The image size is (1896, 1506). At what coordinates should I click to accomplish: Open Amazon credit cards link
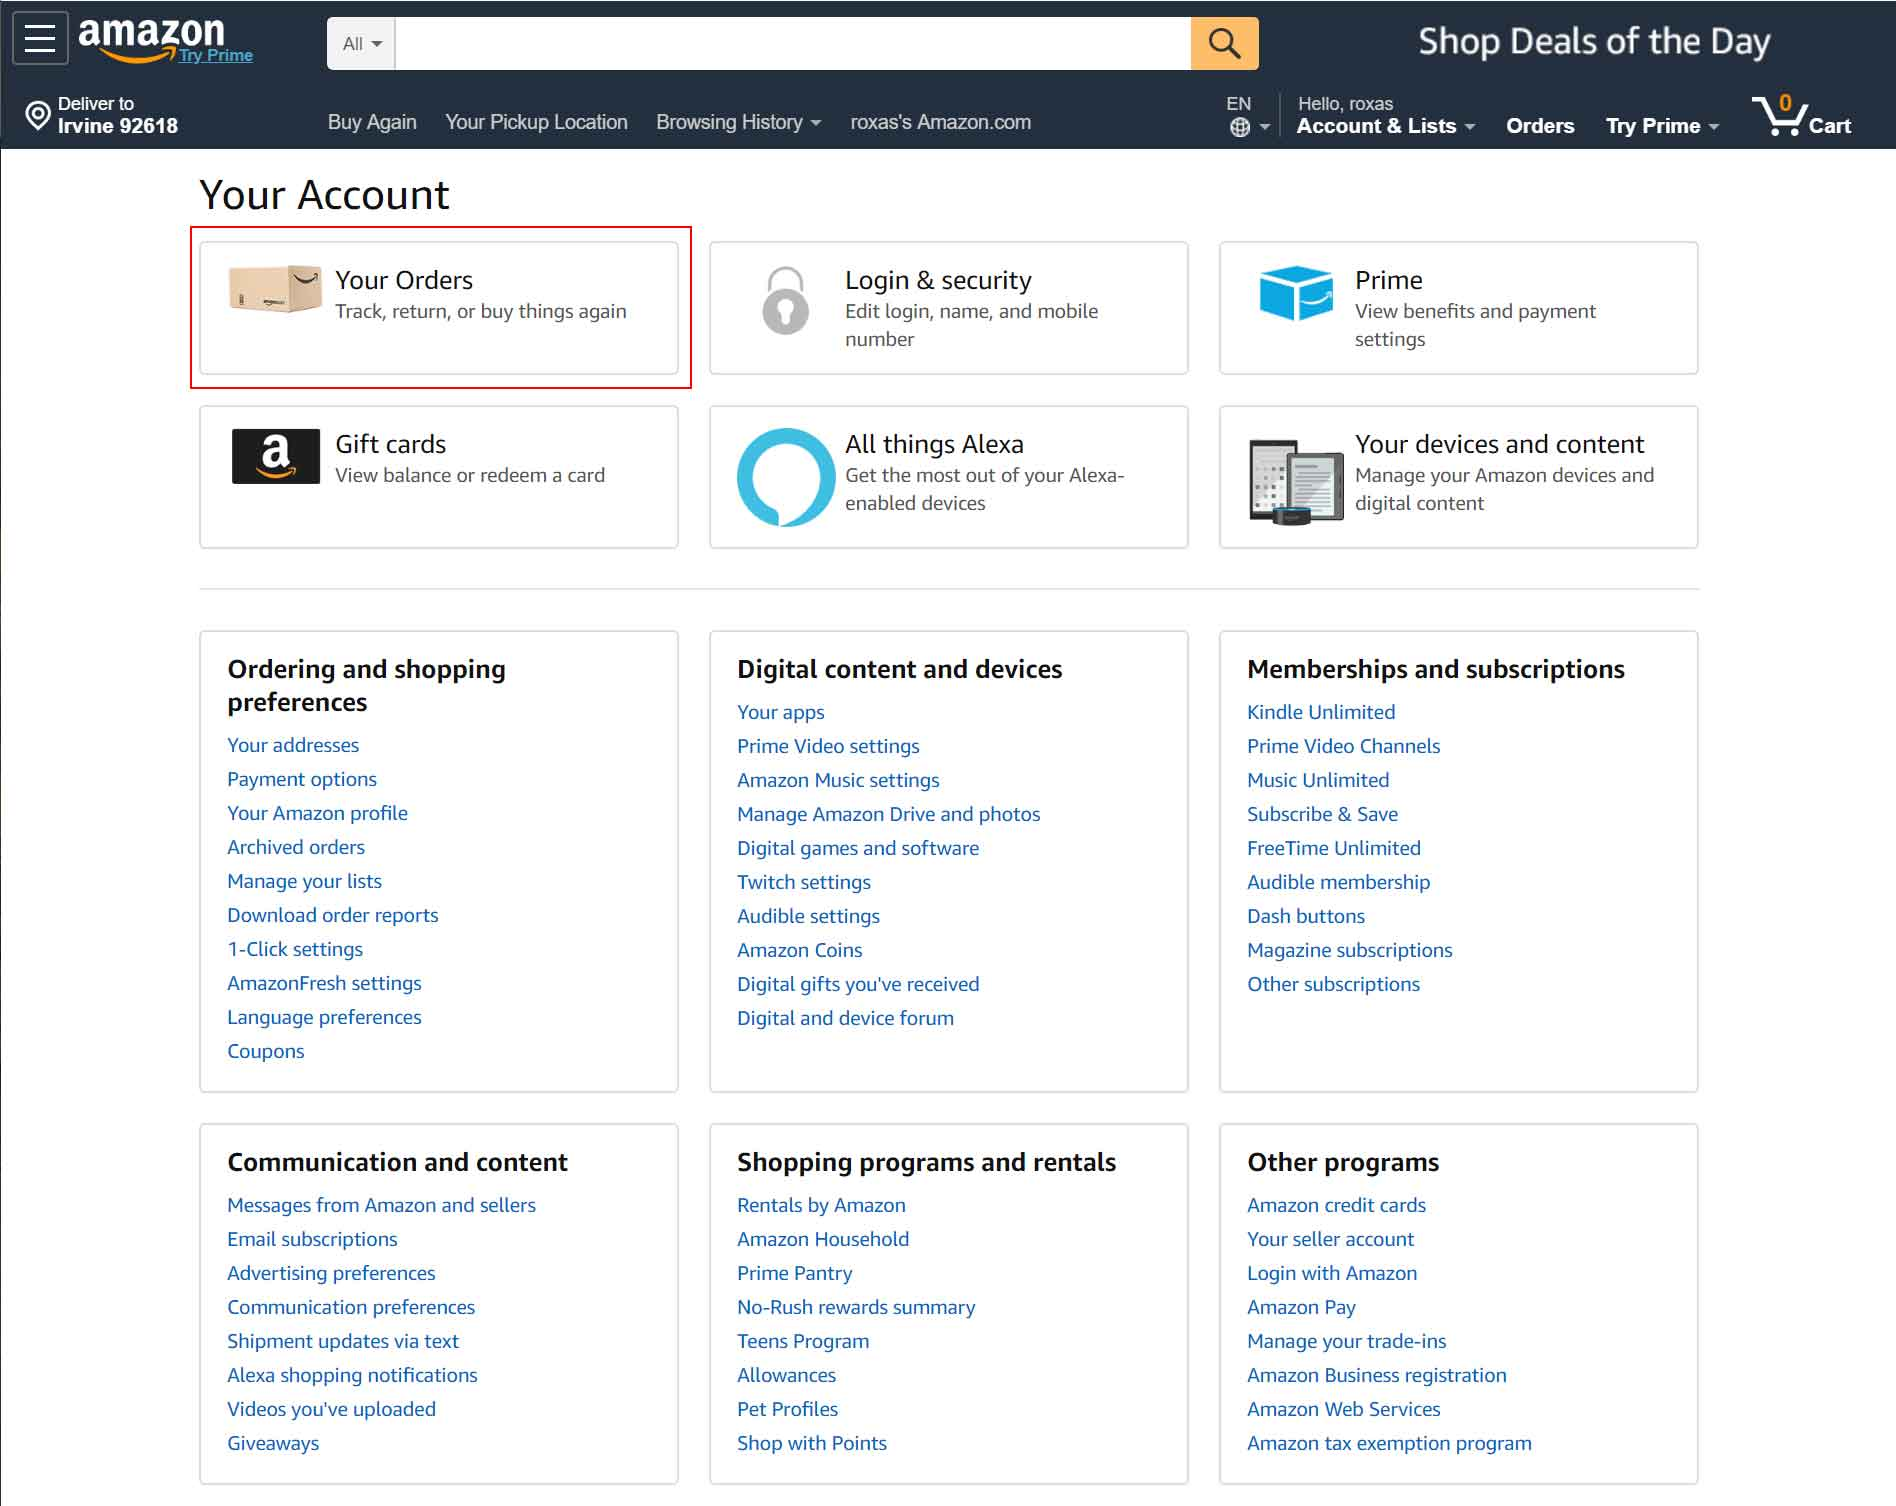click(x=1336, y=1205)
